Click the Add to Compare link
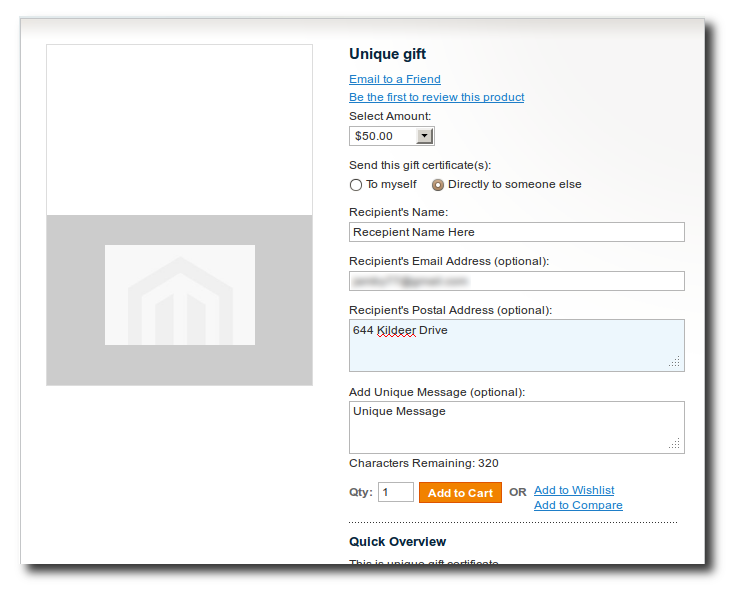749x596 pixels. click(x=578, y=505)
